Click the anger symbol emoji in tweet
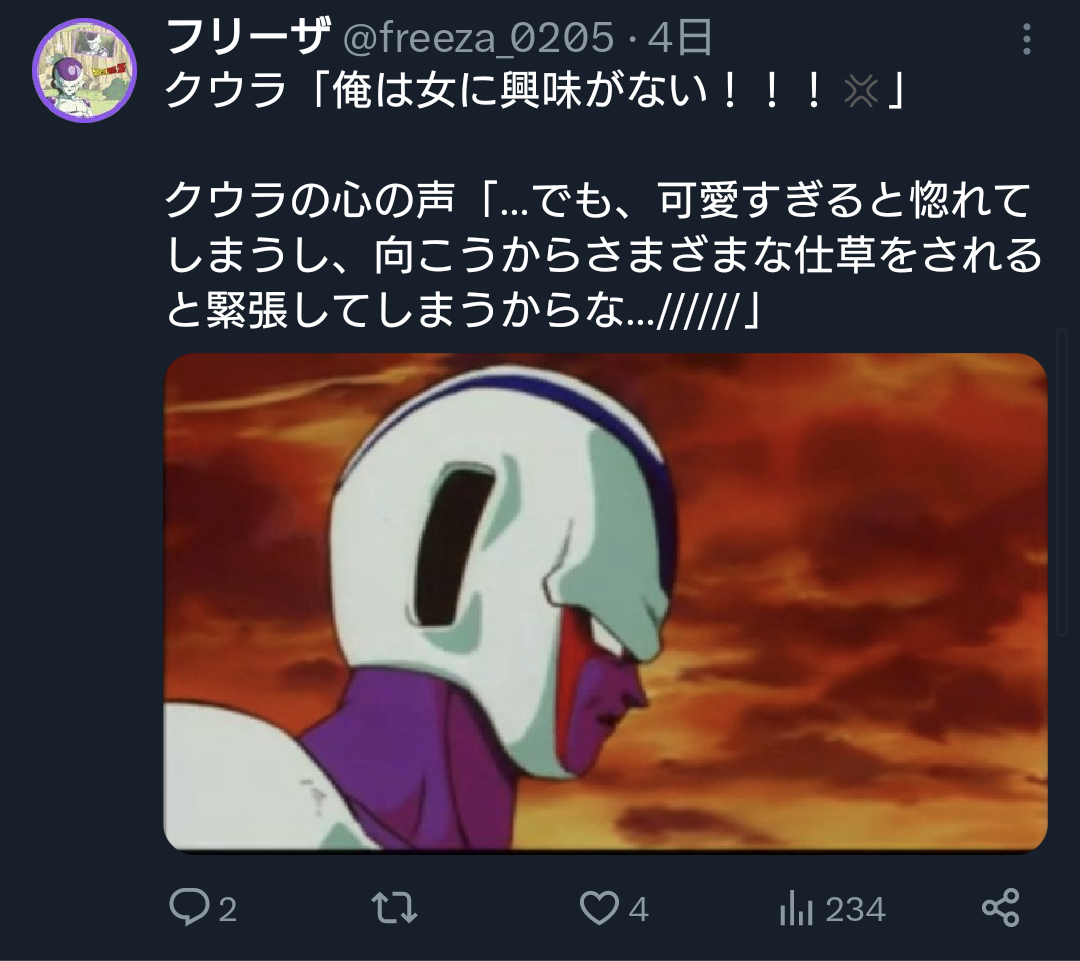This screenshot has width=1080, height=961. tap(860, 91)
